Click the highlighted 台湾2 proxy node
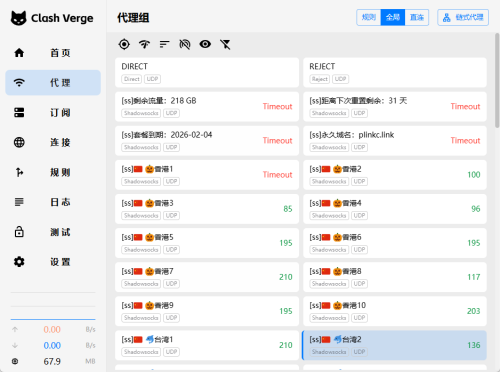The image size is (500, 372). (x=394, y=345)
